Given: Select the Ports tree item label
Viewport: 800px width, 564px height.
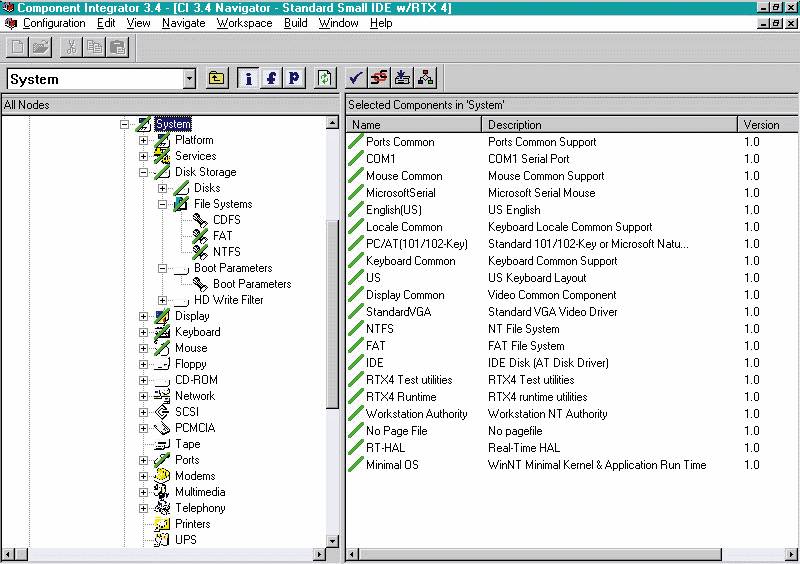Looking at the screenshot, I should 187,460.
